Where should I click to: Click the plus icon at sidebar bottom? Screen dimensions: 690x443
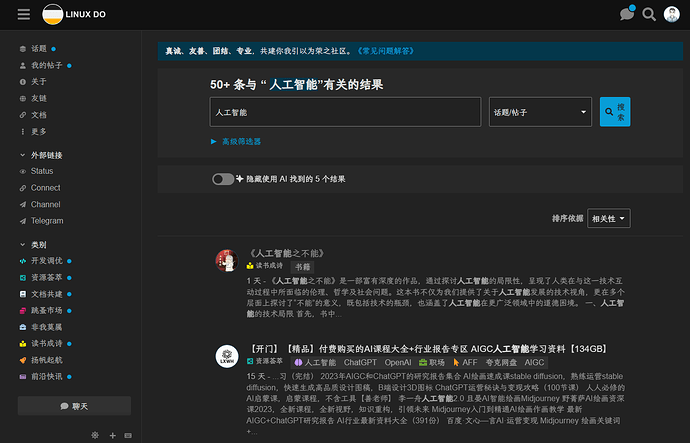(x=113, y=435)
